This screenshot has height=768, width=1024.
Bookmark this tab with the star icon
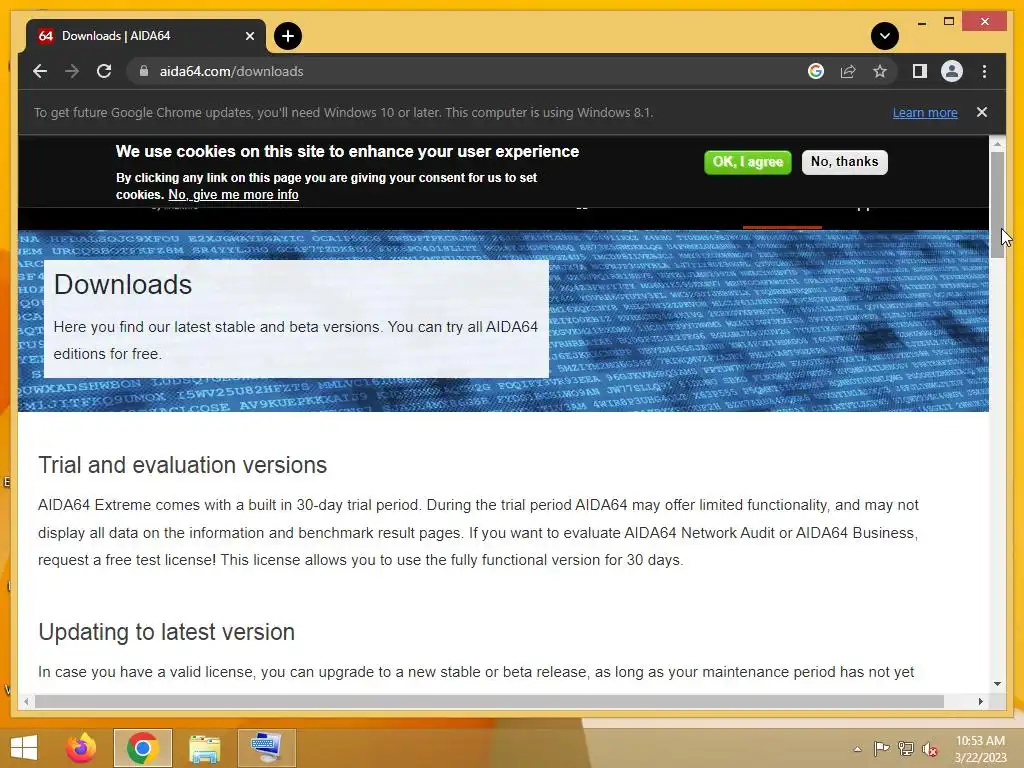coord(880,71)
